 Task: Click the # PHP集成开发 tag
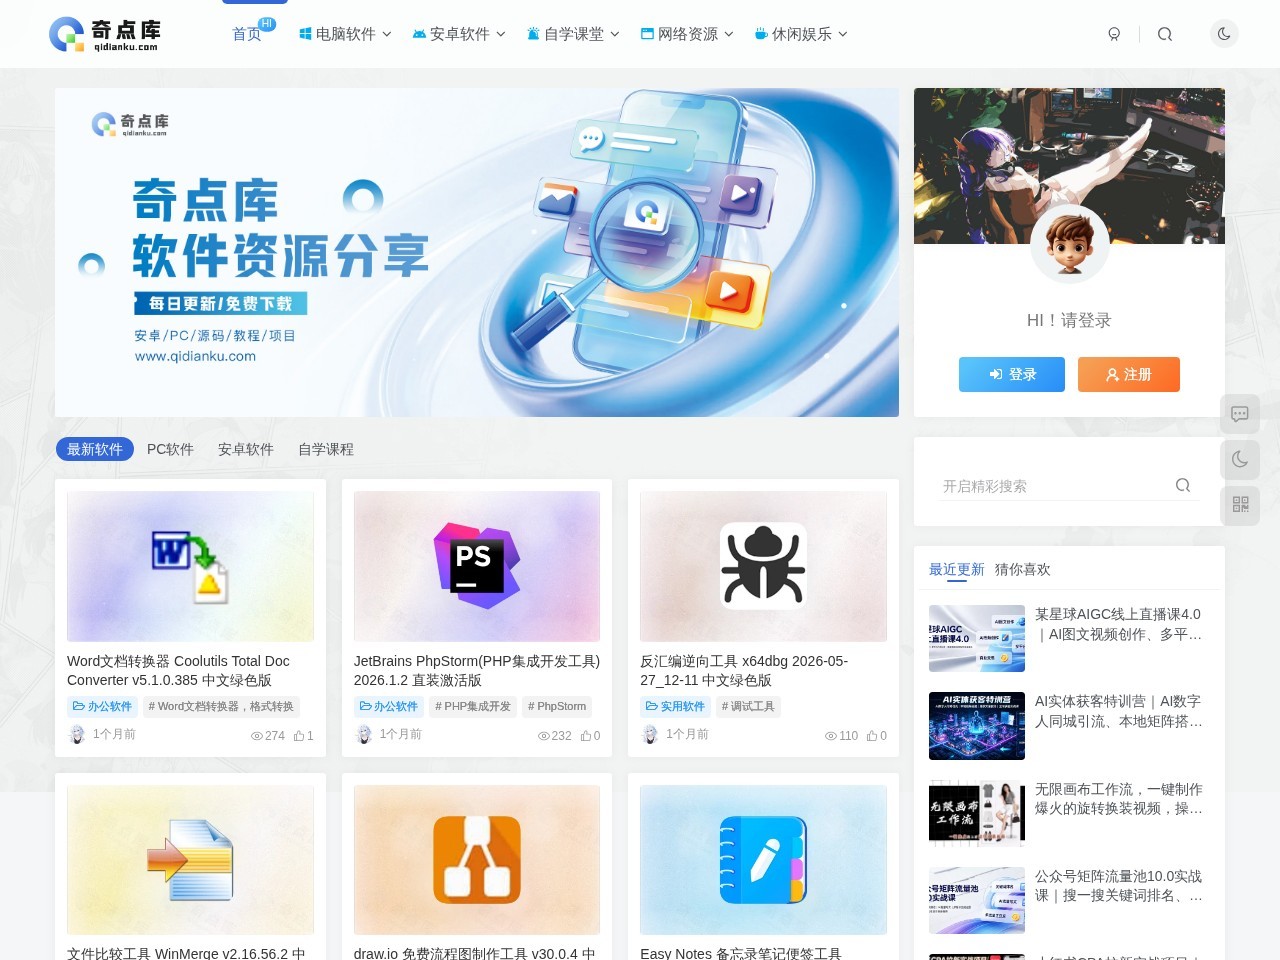pyautogui.click(x=473, y=706)
